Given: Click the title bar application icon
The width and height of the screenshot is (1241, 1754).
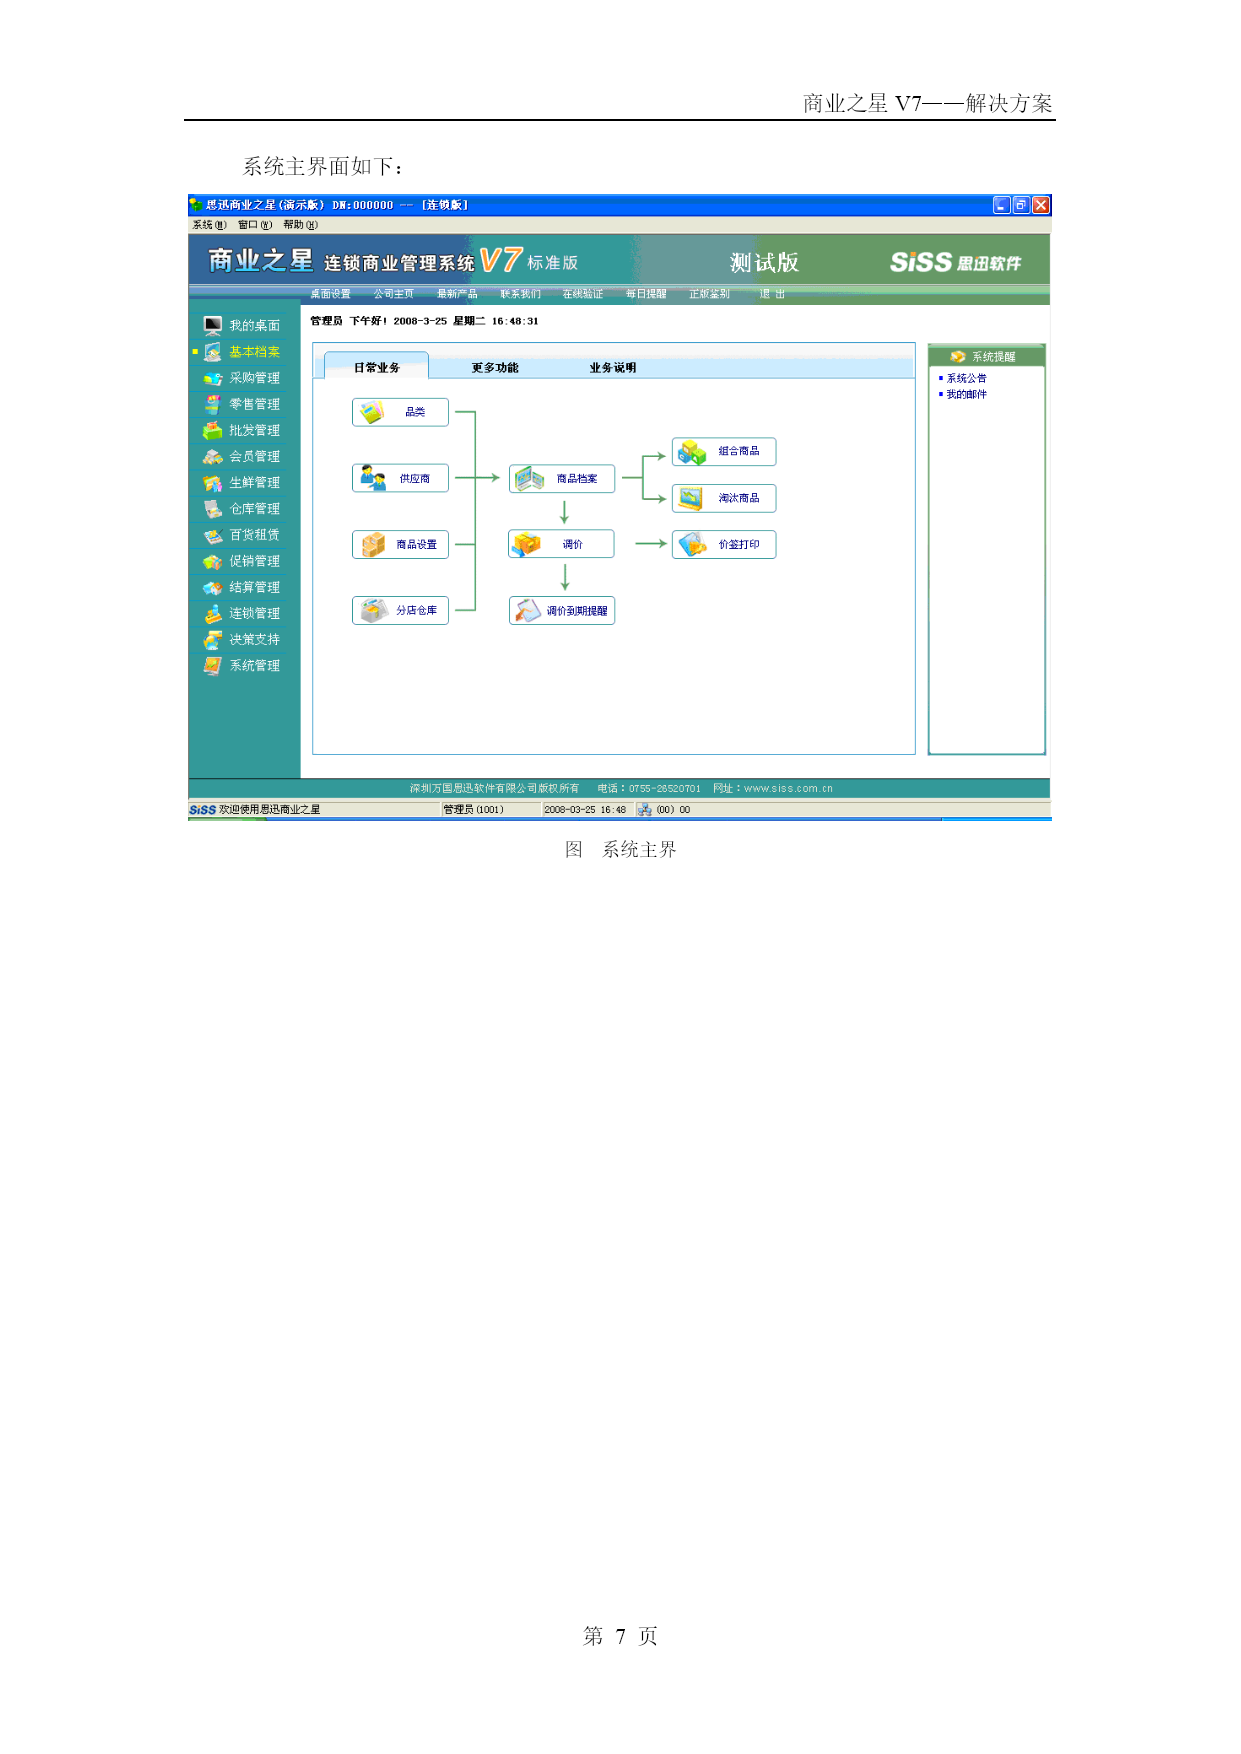Looking at the screenshot, I should 196,205.
